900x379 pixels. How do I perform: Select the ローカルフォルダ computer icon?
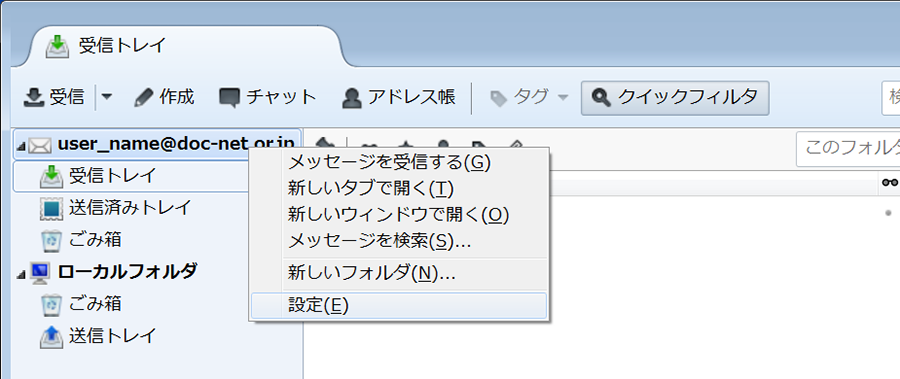40,273
